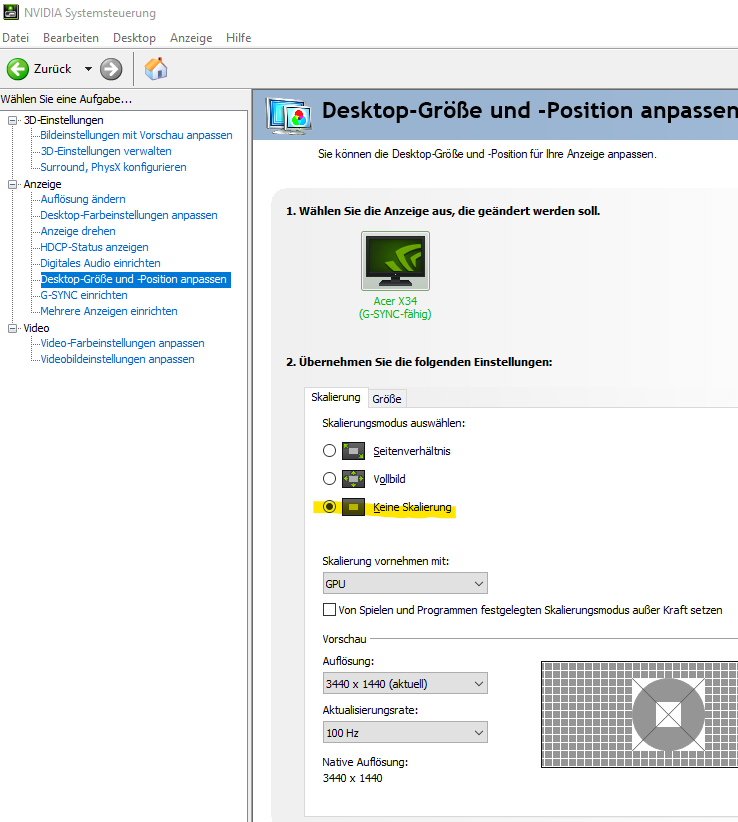Viewport: 738px width, 822px height.
Task: Click the Anzeige category label in tree
Action: coord(42,185)
